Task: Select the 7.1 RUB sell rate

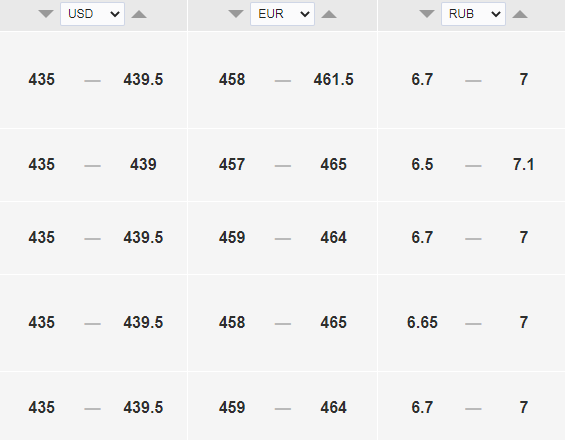Action: pyautogui.click(x=524, y=164)
